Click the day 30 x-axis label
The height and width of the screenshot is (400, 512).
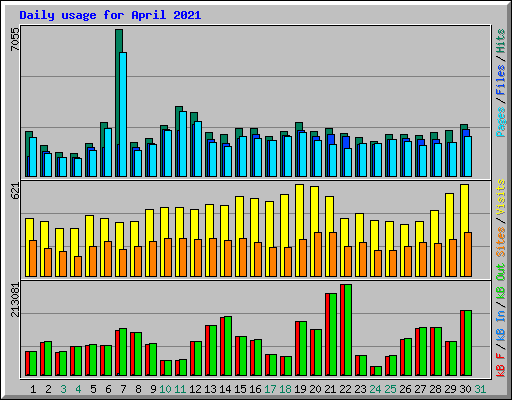[465, 389]
